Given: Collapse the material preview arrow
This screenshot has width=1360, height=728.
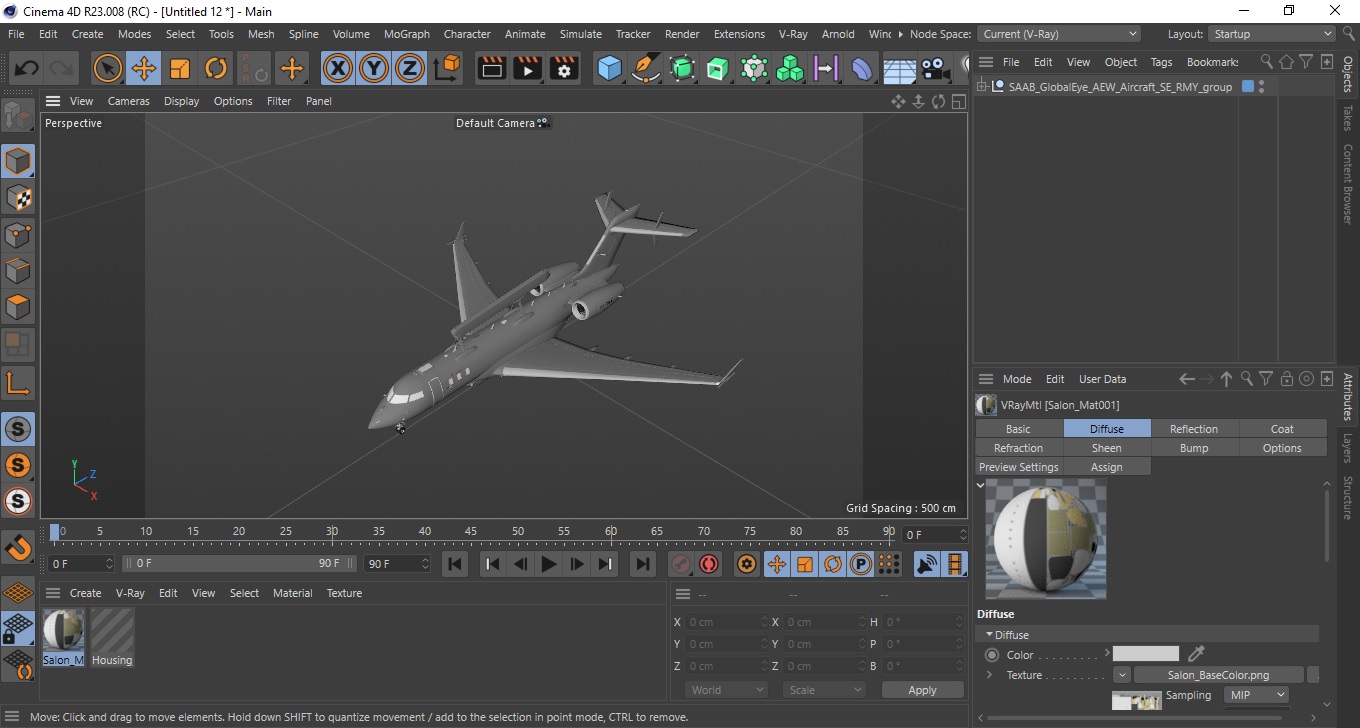Looking at the screenshot, I should point(981,485).
